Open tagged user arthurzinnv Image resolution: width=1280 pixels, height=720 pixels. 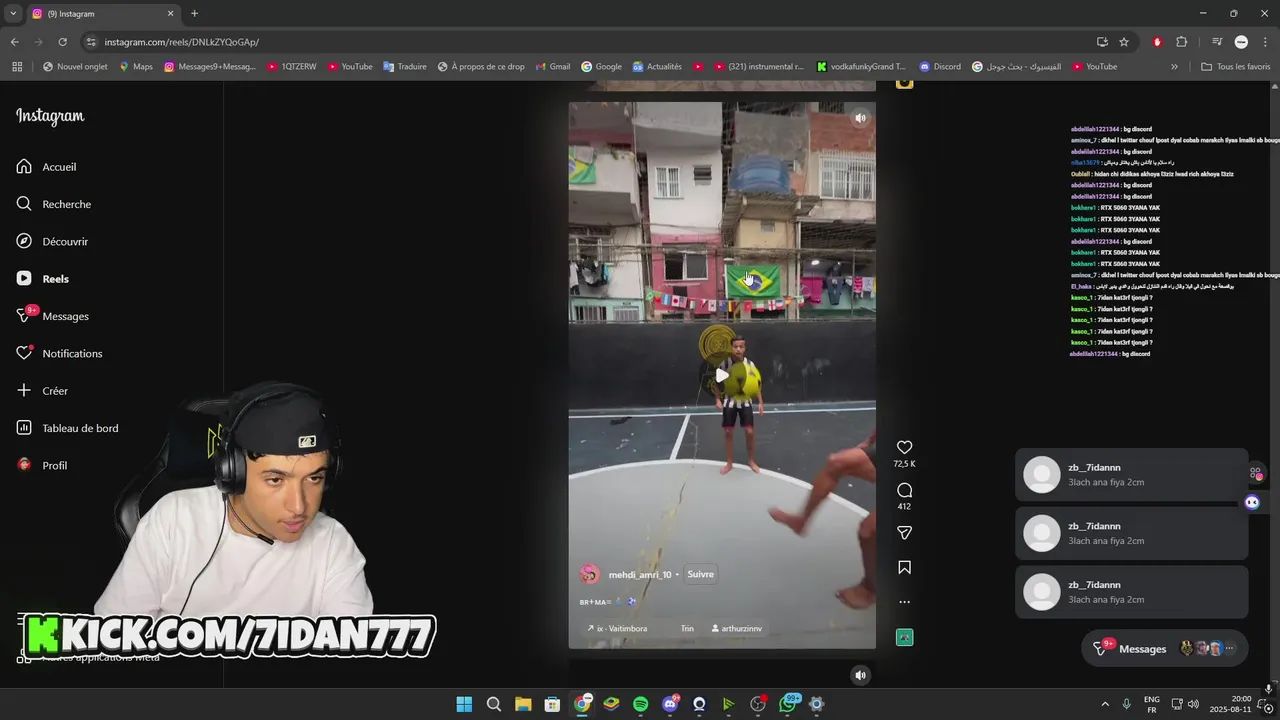[736, 629]
